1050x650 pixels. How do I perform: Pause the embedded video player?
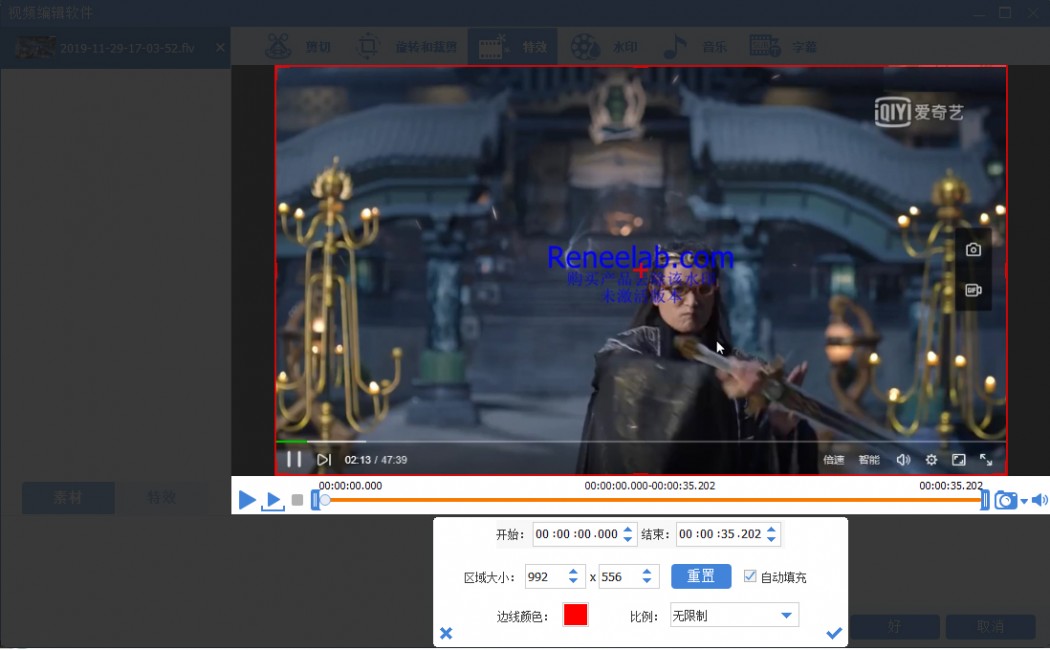[x=293, y=459]
